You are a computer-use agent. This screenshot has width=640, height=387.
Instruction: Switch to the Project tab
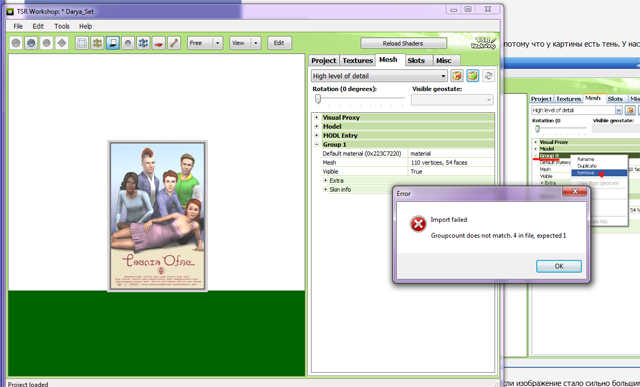click(324, 60)
